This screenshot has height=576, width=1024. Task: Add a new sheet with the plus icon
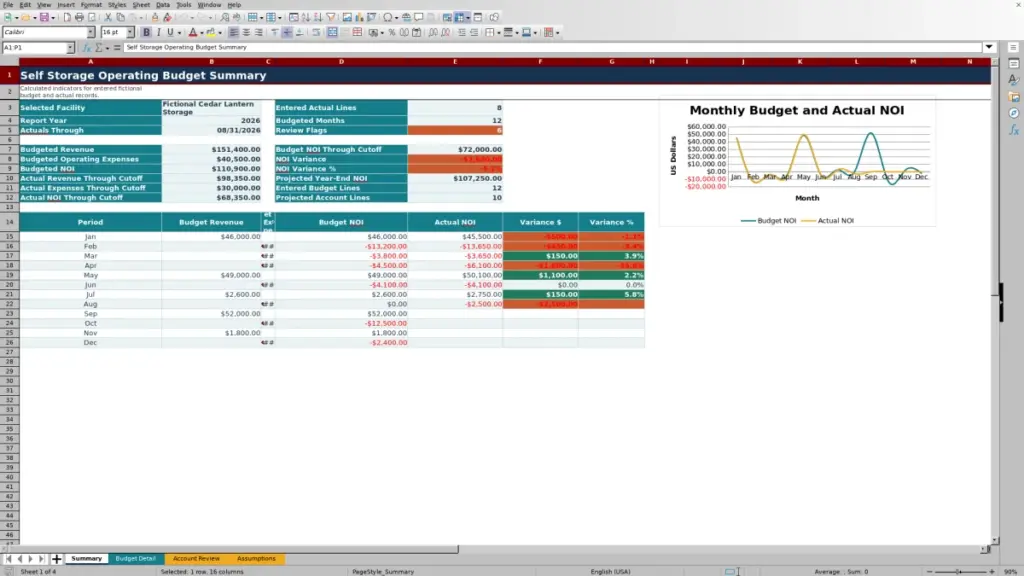[x=57, y=559]
